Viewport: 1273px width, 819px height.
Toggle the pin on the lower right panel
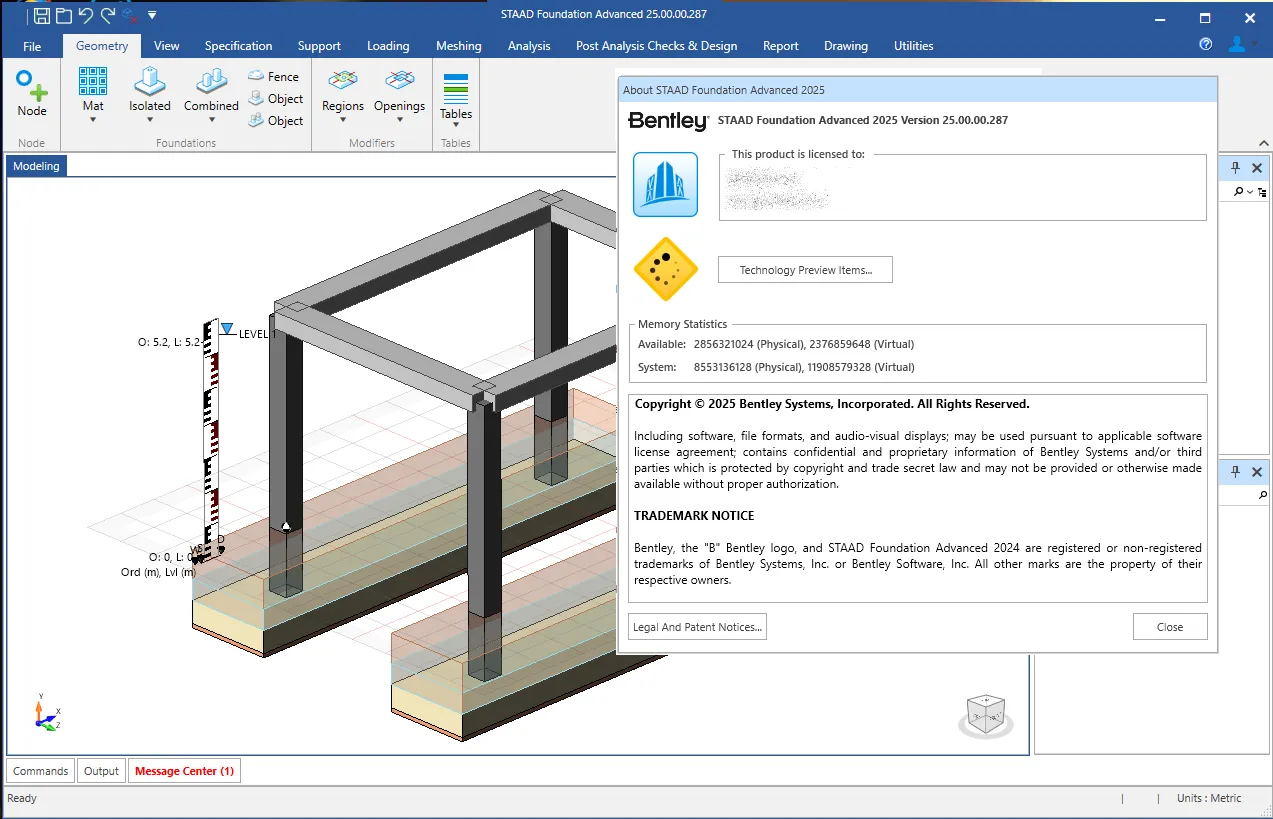coord(1235,472)
